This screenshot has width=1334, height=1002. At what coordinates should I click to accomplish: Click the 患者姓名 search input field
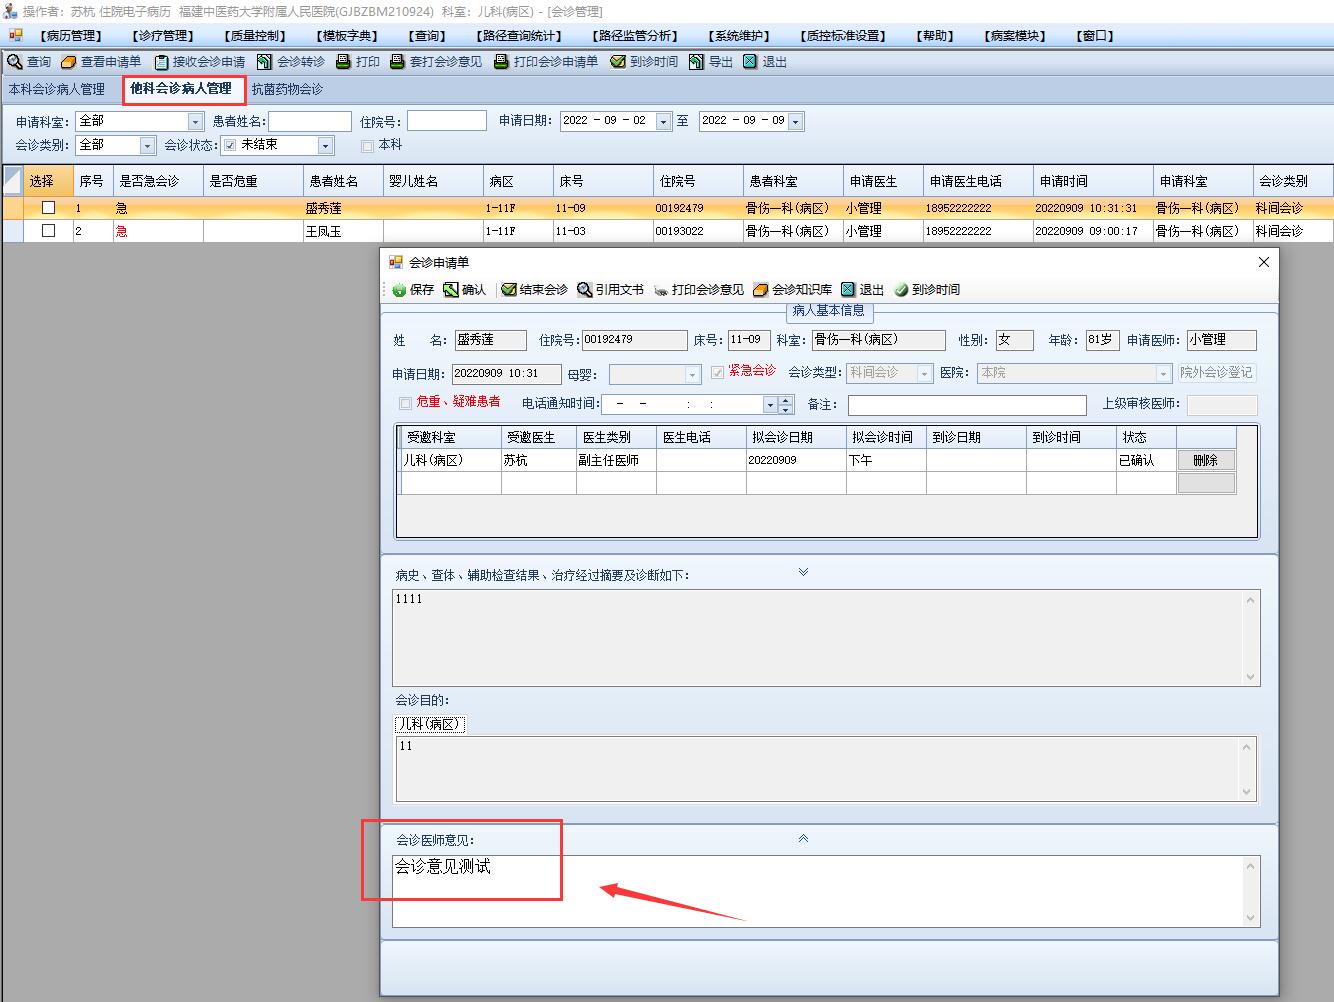point(310,121)
